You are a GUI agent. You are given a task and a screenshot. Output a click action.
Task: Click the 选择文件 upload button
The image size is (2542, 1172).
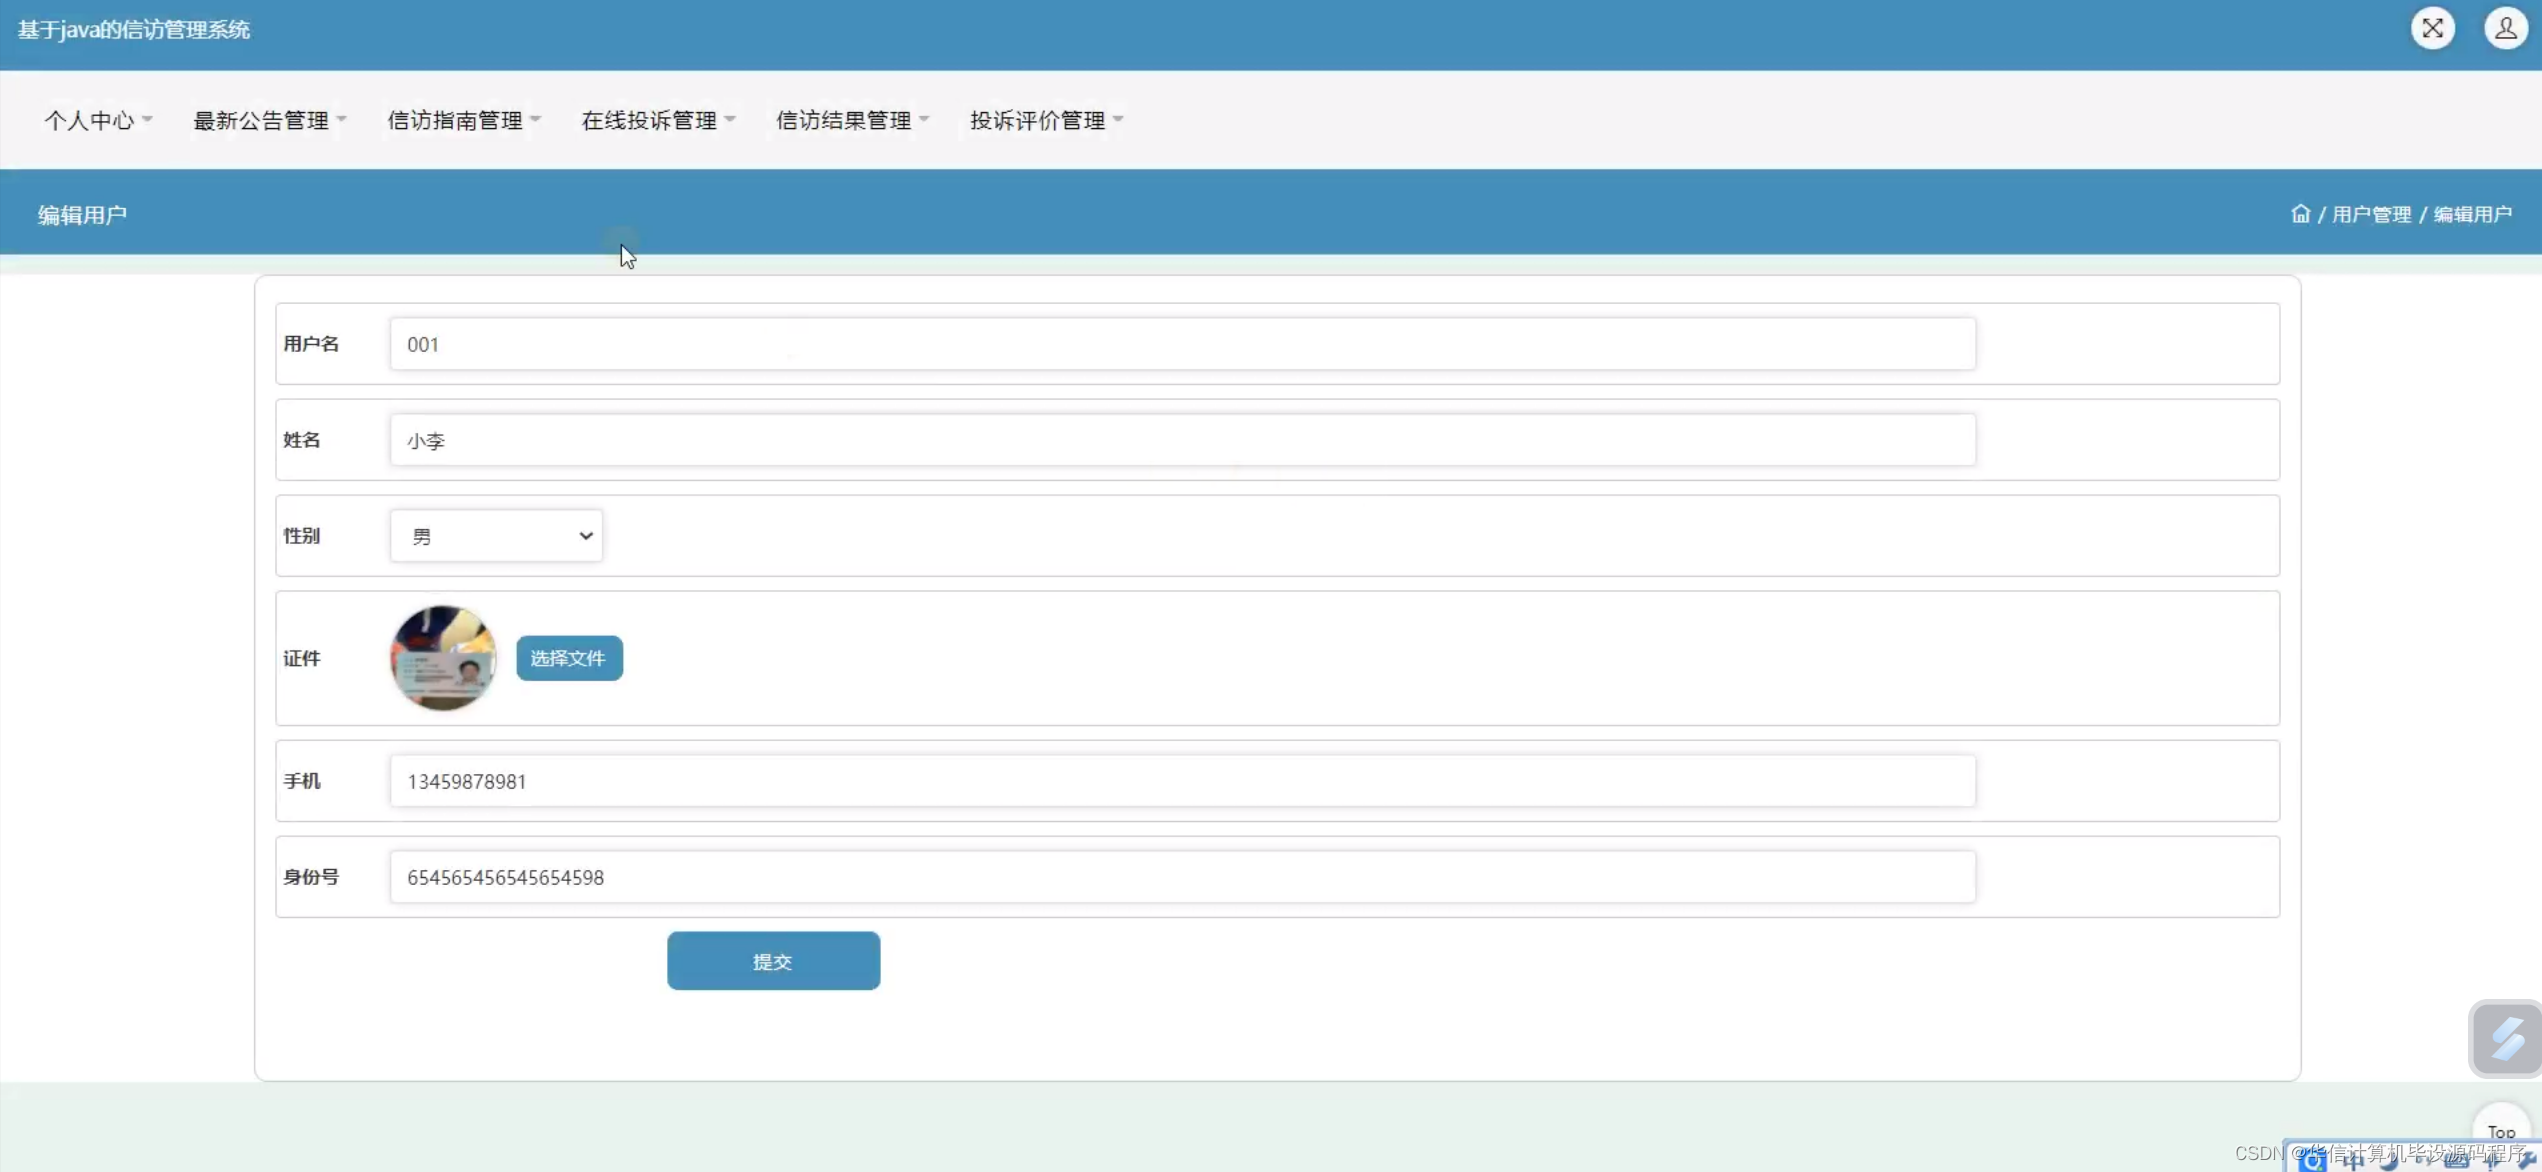click(x=569, y=658)
